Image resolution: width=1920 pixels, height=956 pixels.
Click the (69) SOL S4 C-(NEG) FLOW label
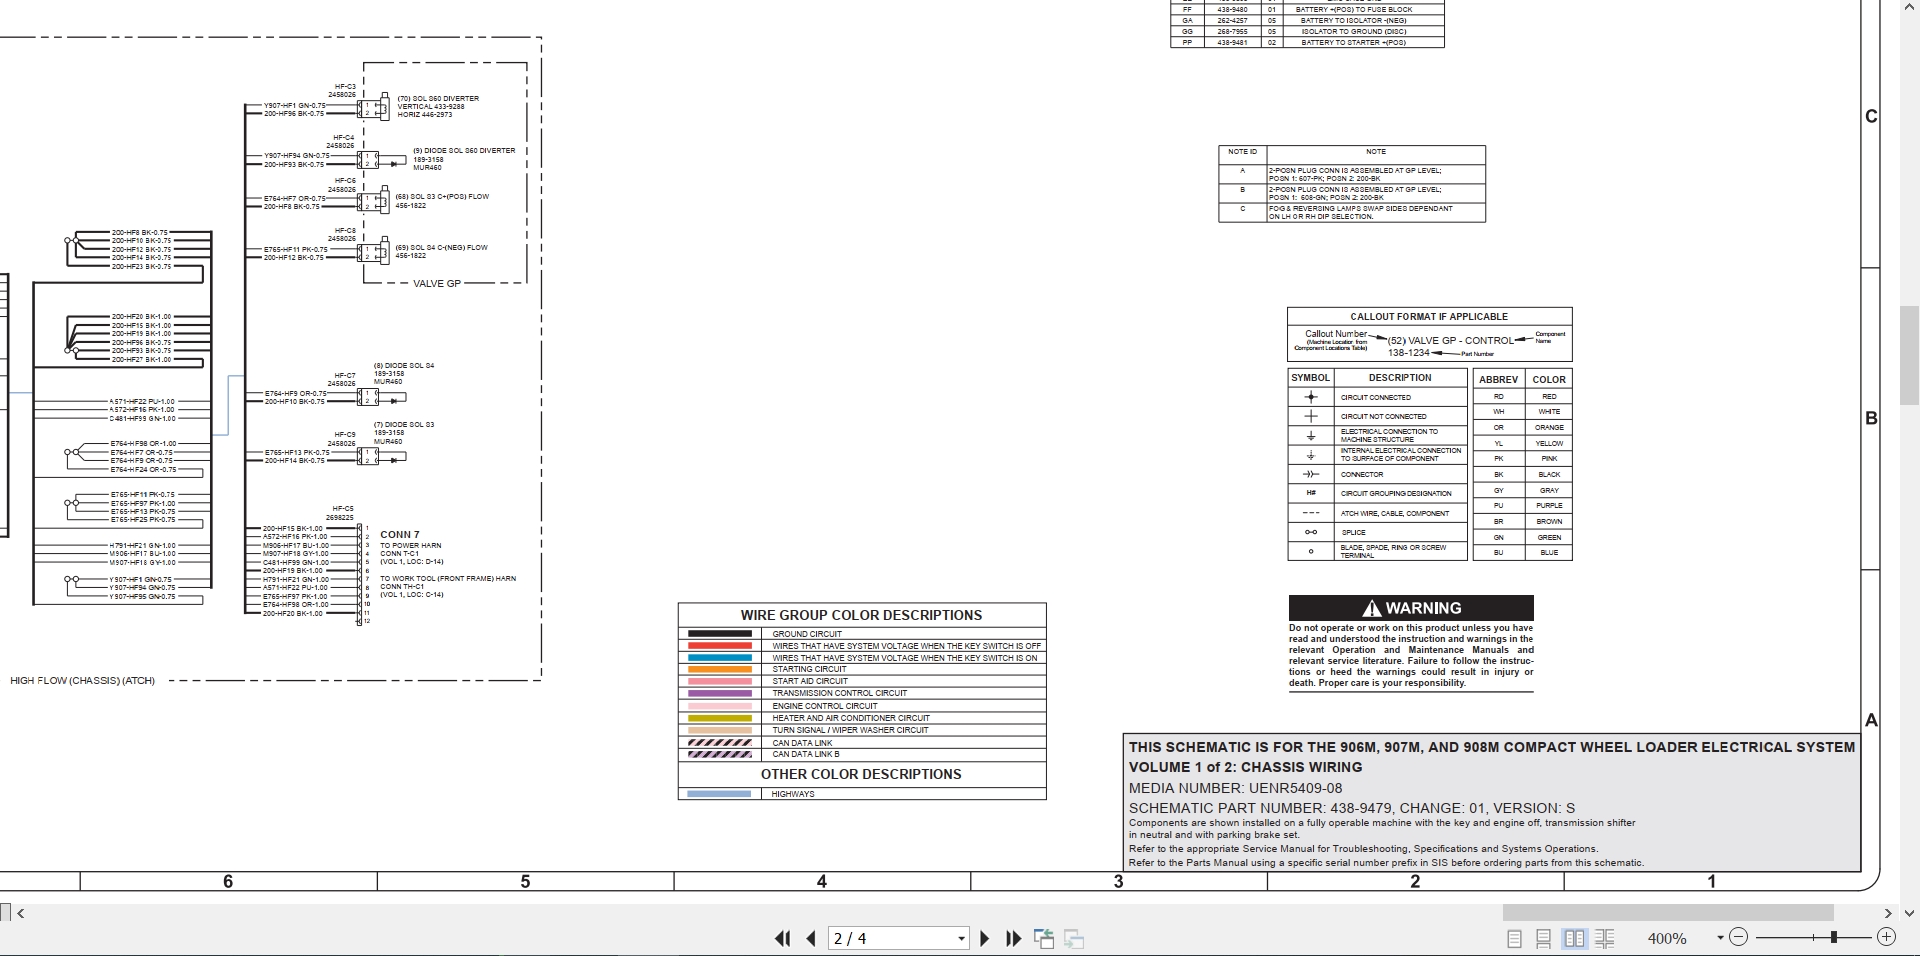tap(441, 248)
